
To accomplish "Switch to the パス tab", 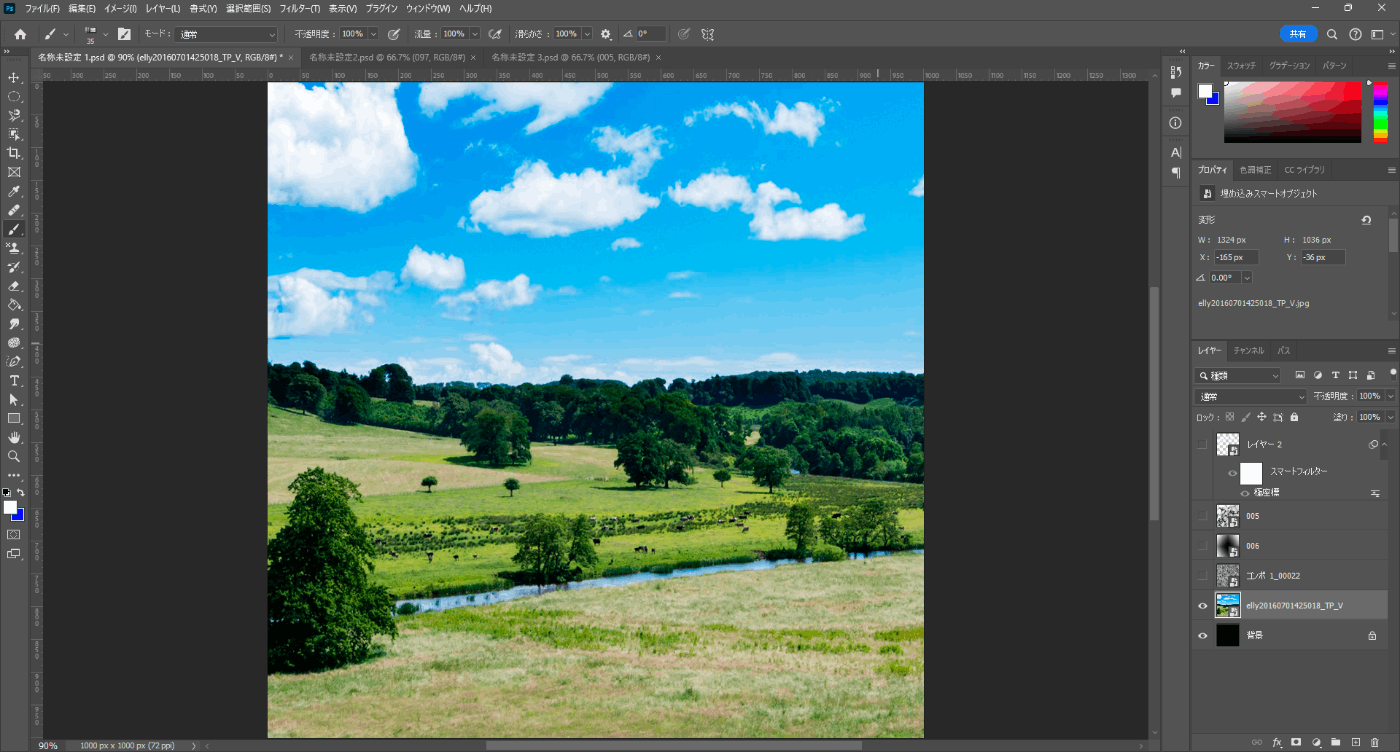I will pyautogui.click(x=1284, y=351).
